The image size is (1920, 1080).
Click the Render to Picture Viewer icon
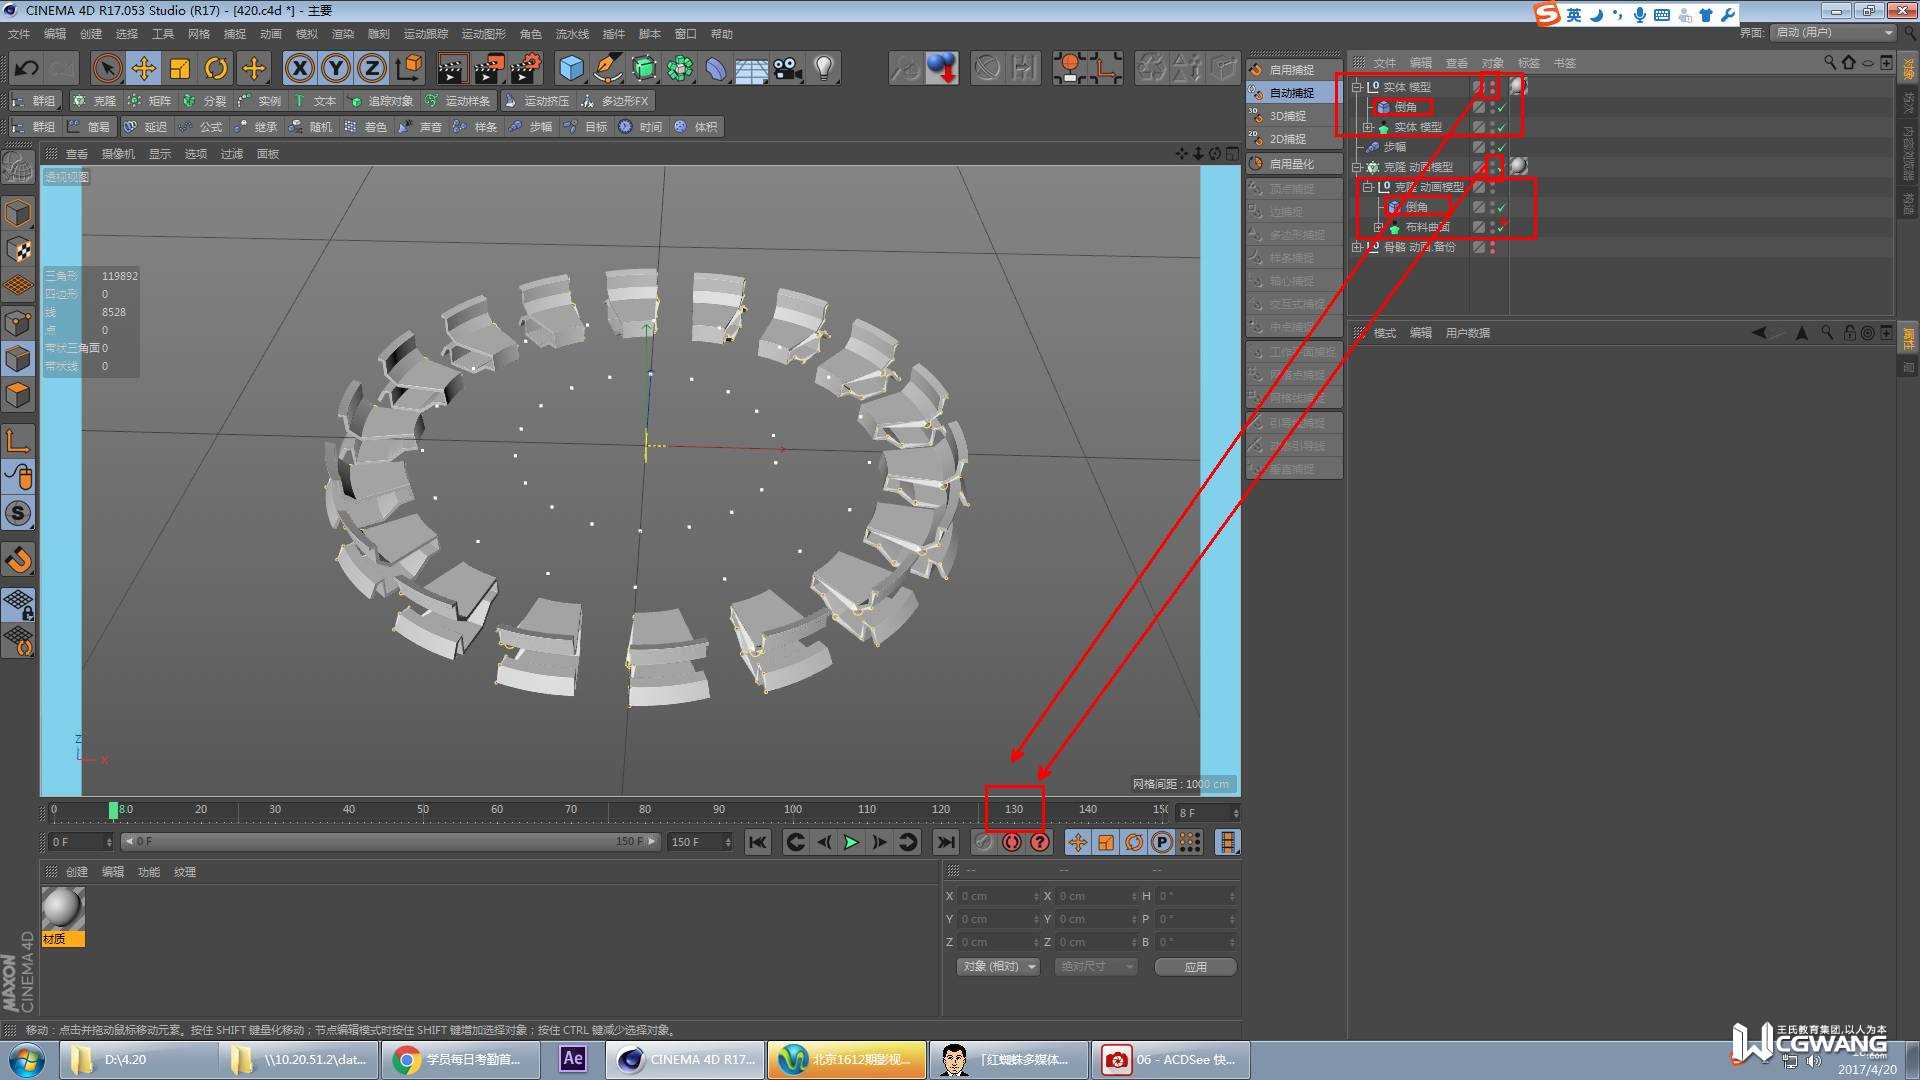(x=488, y=68)
